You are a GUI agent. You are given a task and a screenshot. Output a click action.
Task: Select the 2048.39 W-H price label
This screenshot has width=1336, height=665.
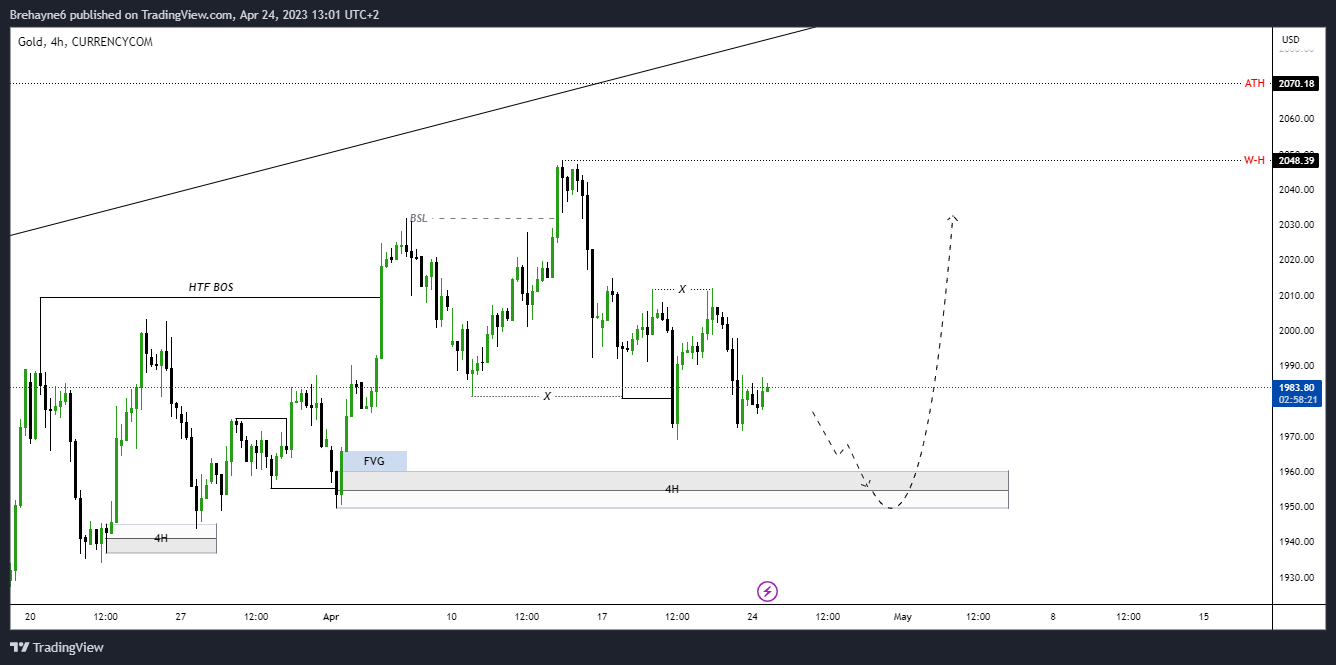(x=1296, y=160)
